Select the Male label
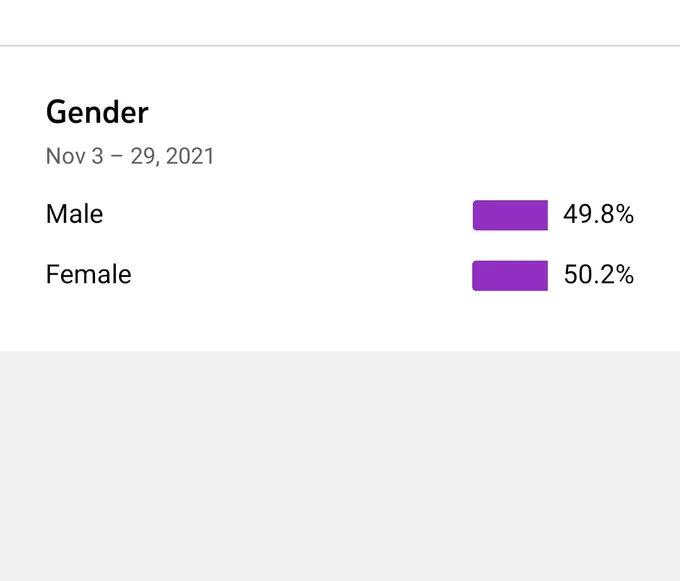The width and height of the screenshot is (680, 581). coord(75,214)
